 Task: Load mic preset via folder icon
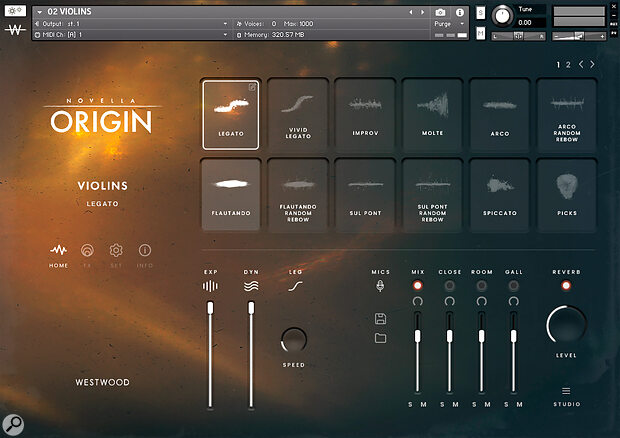(380, 338)
